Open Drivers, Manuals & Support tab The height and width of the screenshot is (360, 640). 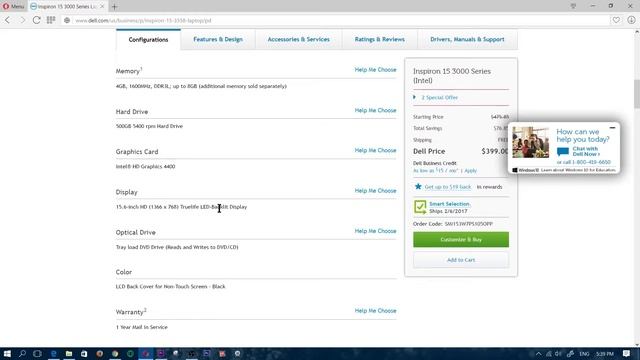click(x=467, y=39)
